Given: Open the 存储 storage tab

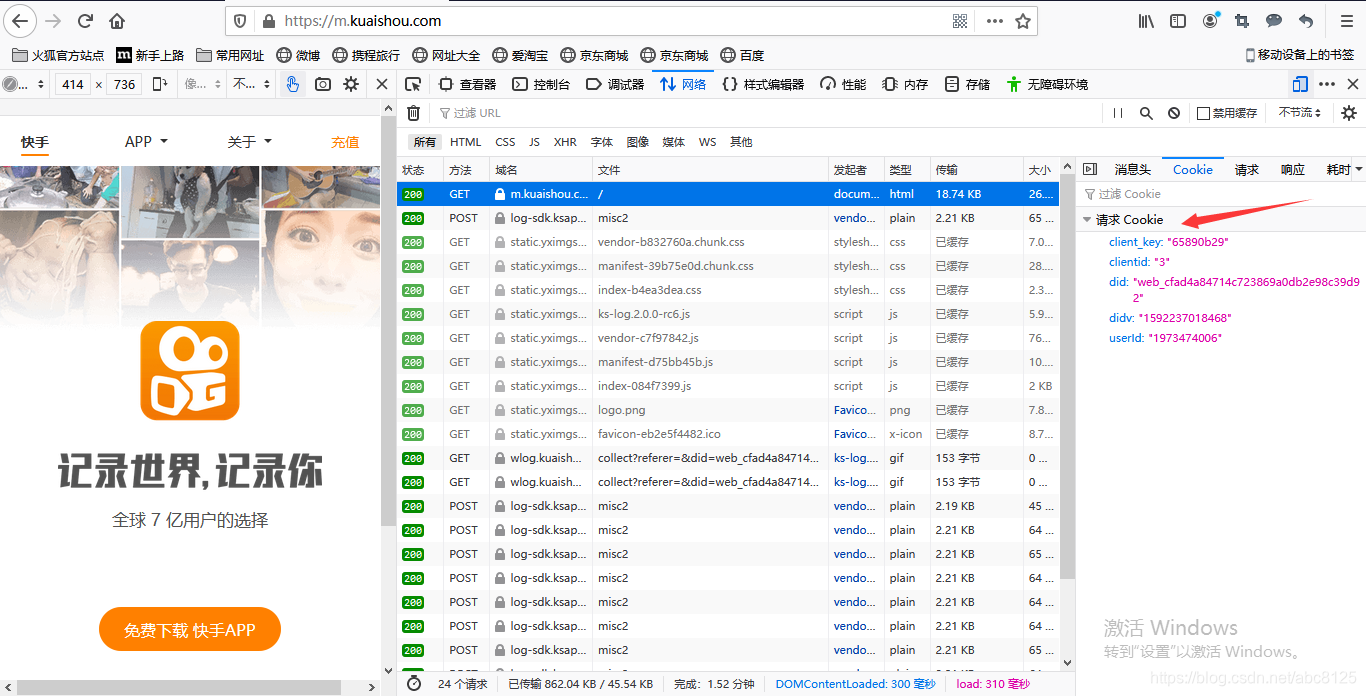Looking at the screenshot, I should pyautogui.click(x=967, y=85).
